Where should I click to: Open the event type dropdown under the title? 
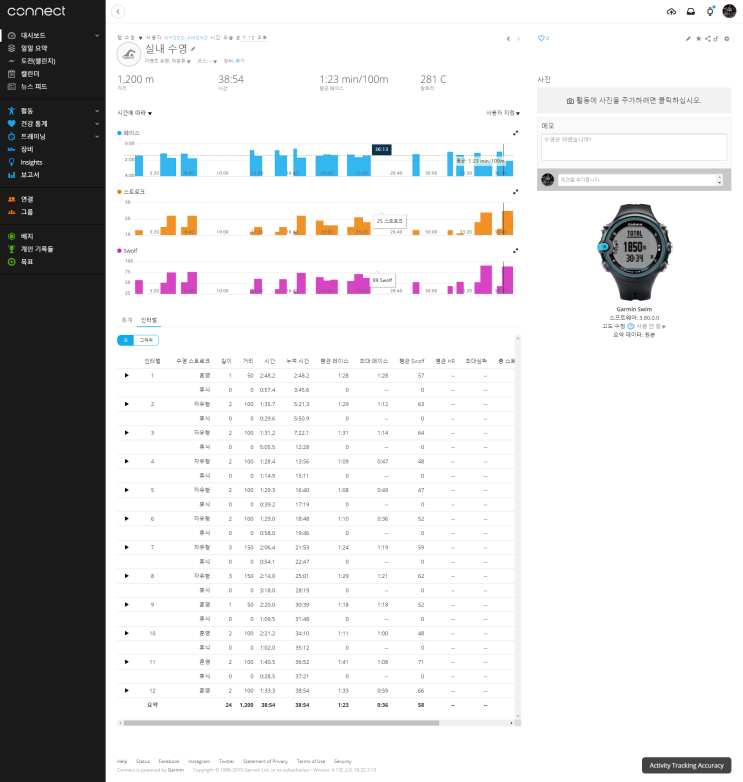[168, 61]
